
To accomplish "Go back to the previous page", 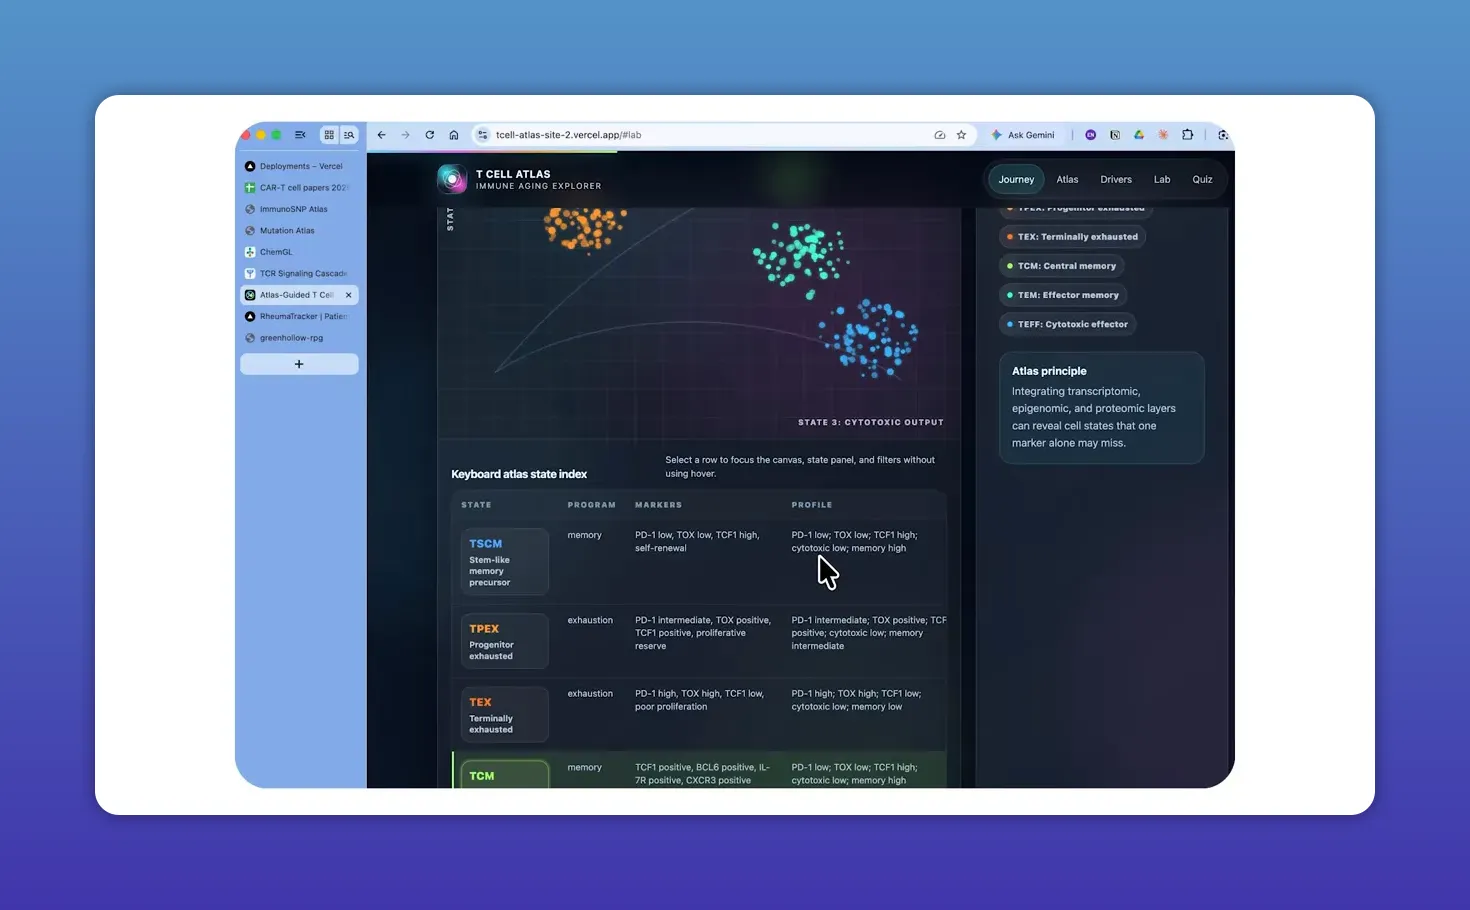I will [381, 135].
